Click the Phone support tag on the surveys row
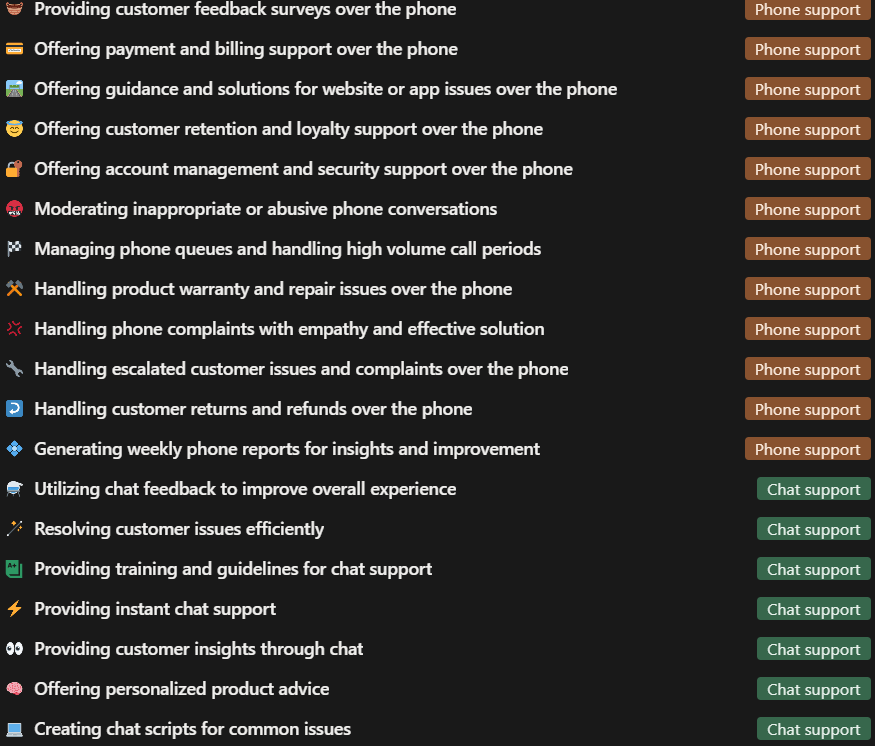The height and width of the screenshot is (746, 875). [807, 9]
